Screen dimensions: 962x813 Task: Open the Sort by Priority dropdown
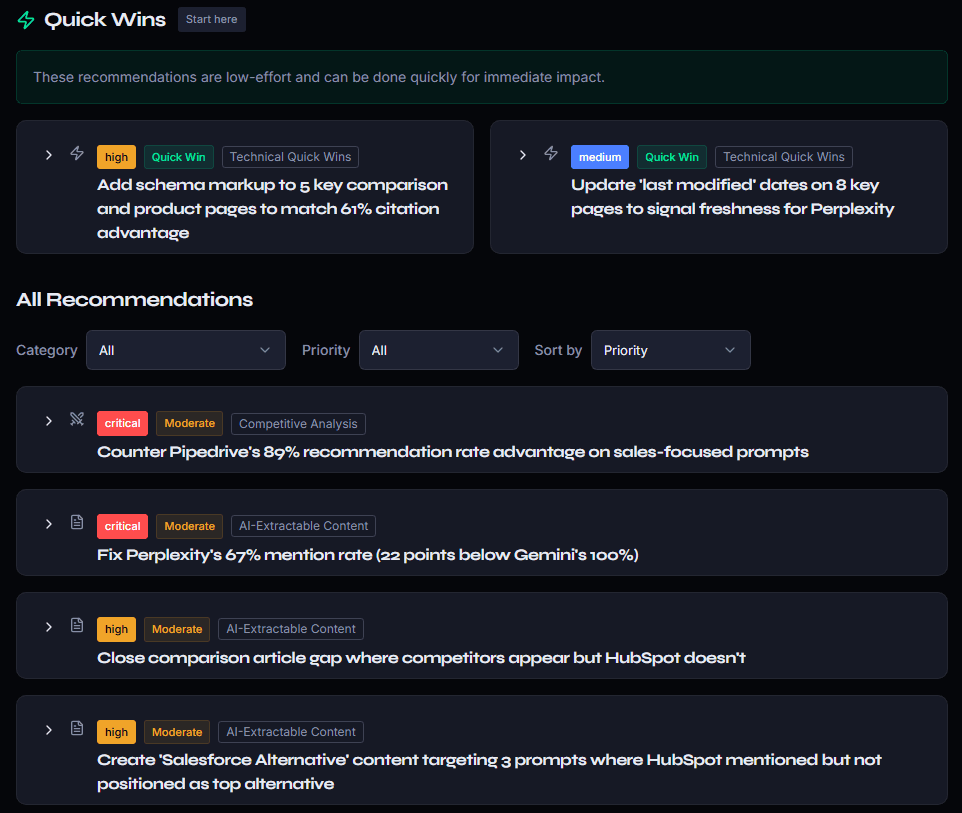pos(671,350)
